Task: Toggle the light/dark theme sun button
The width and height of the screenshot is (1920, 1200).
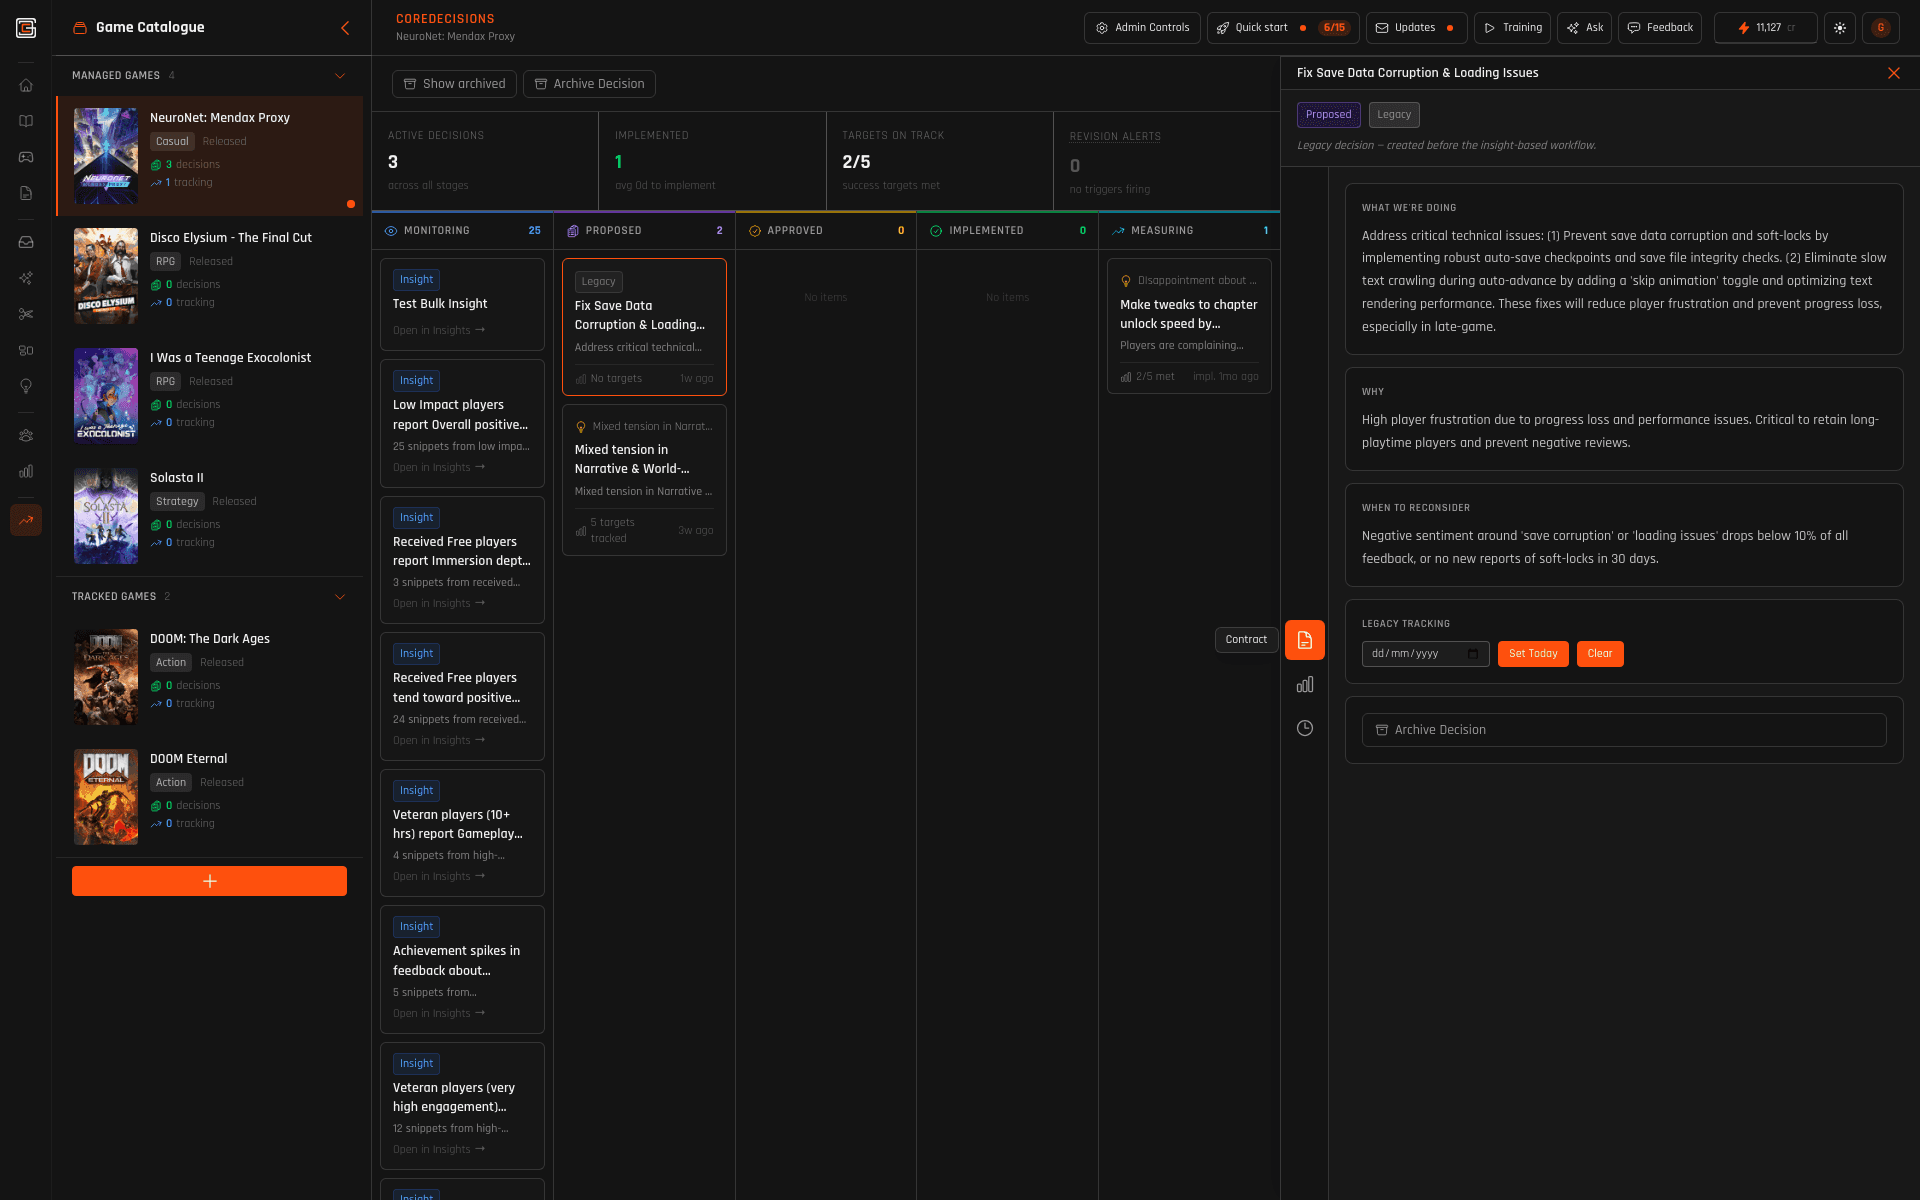Action: 1840,28
